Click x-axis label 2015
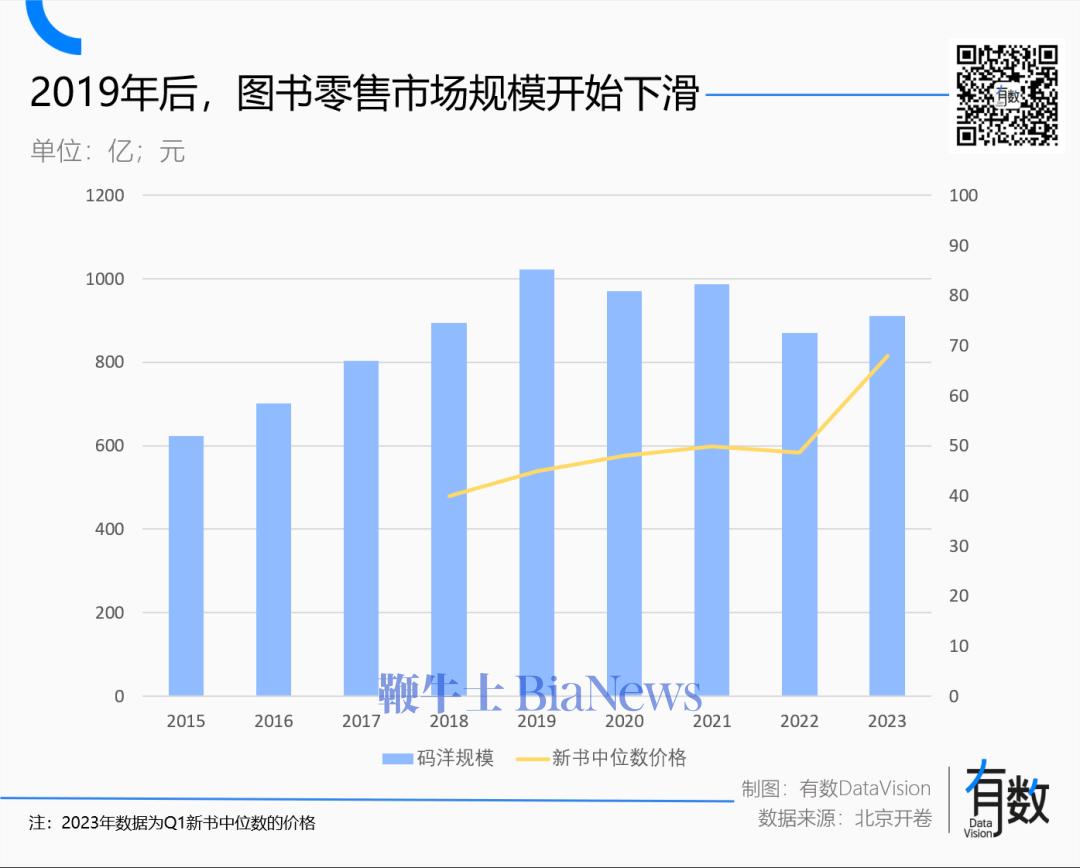The image size is (1080, 868). (x=186, y=721)
